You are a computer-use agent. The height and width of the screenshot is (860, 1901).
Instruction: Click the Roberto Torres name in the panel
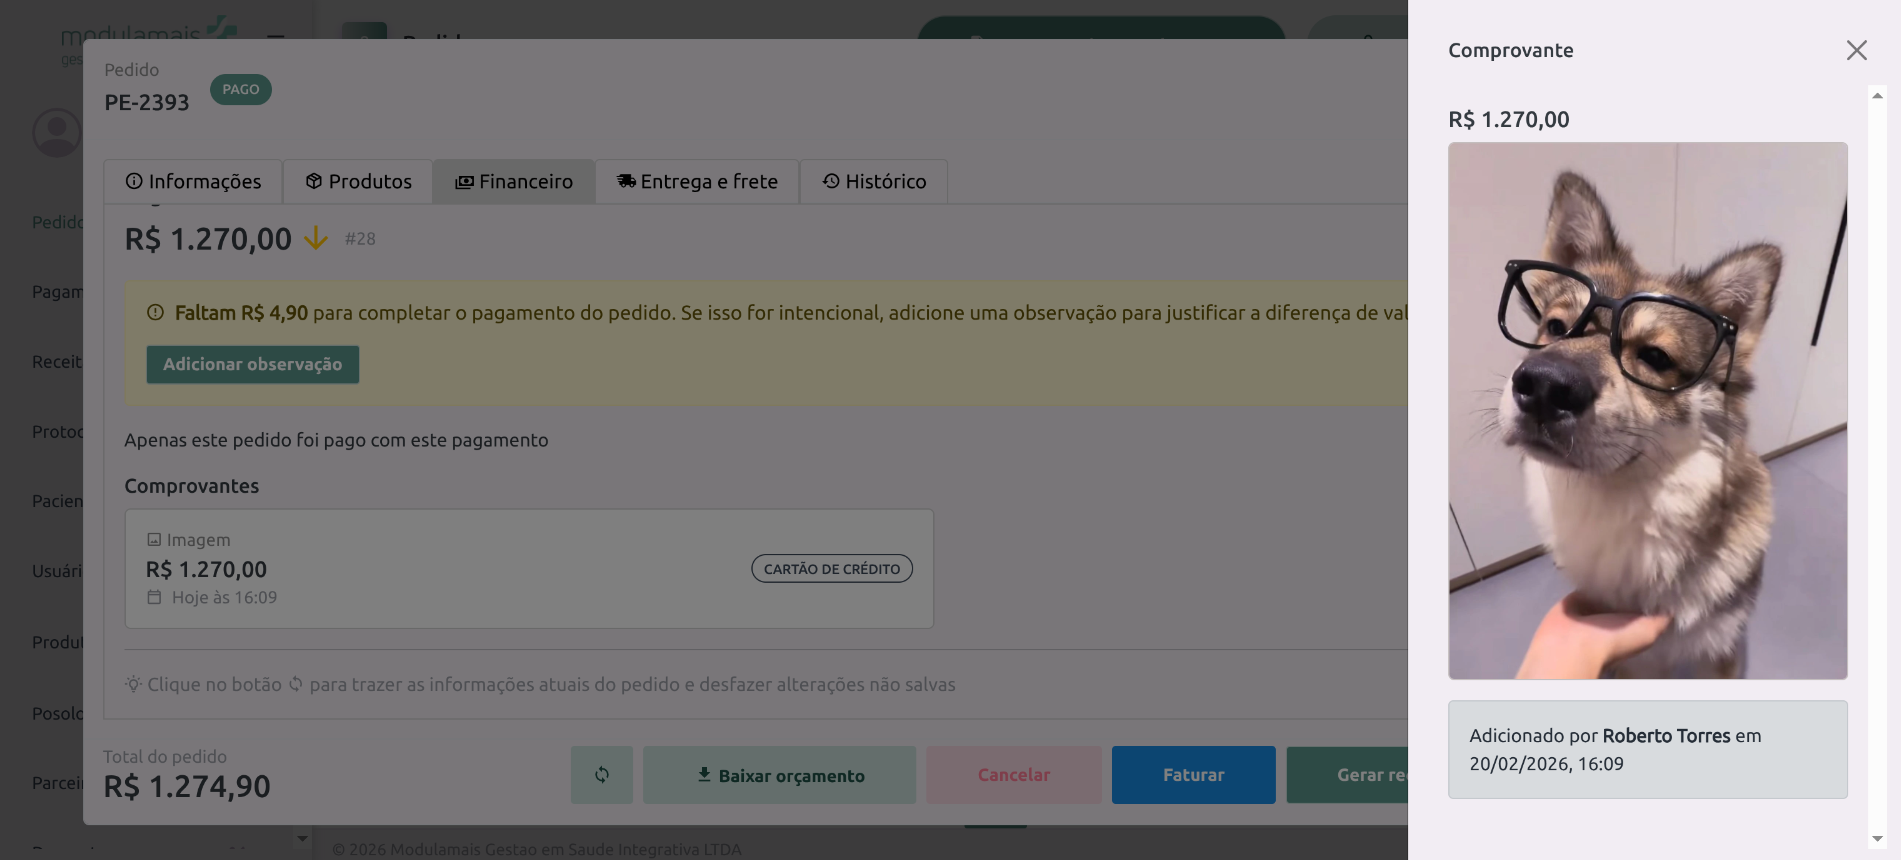coord(1666,736)
